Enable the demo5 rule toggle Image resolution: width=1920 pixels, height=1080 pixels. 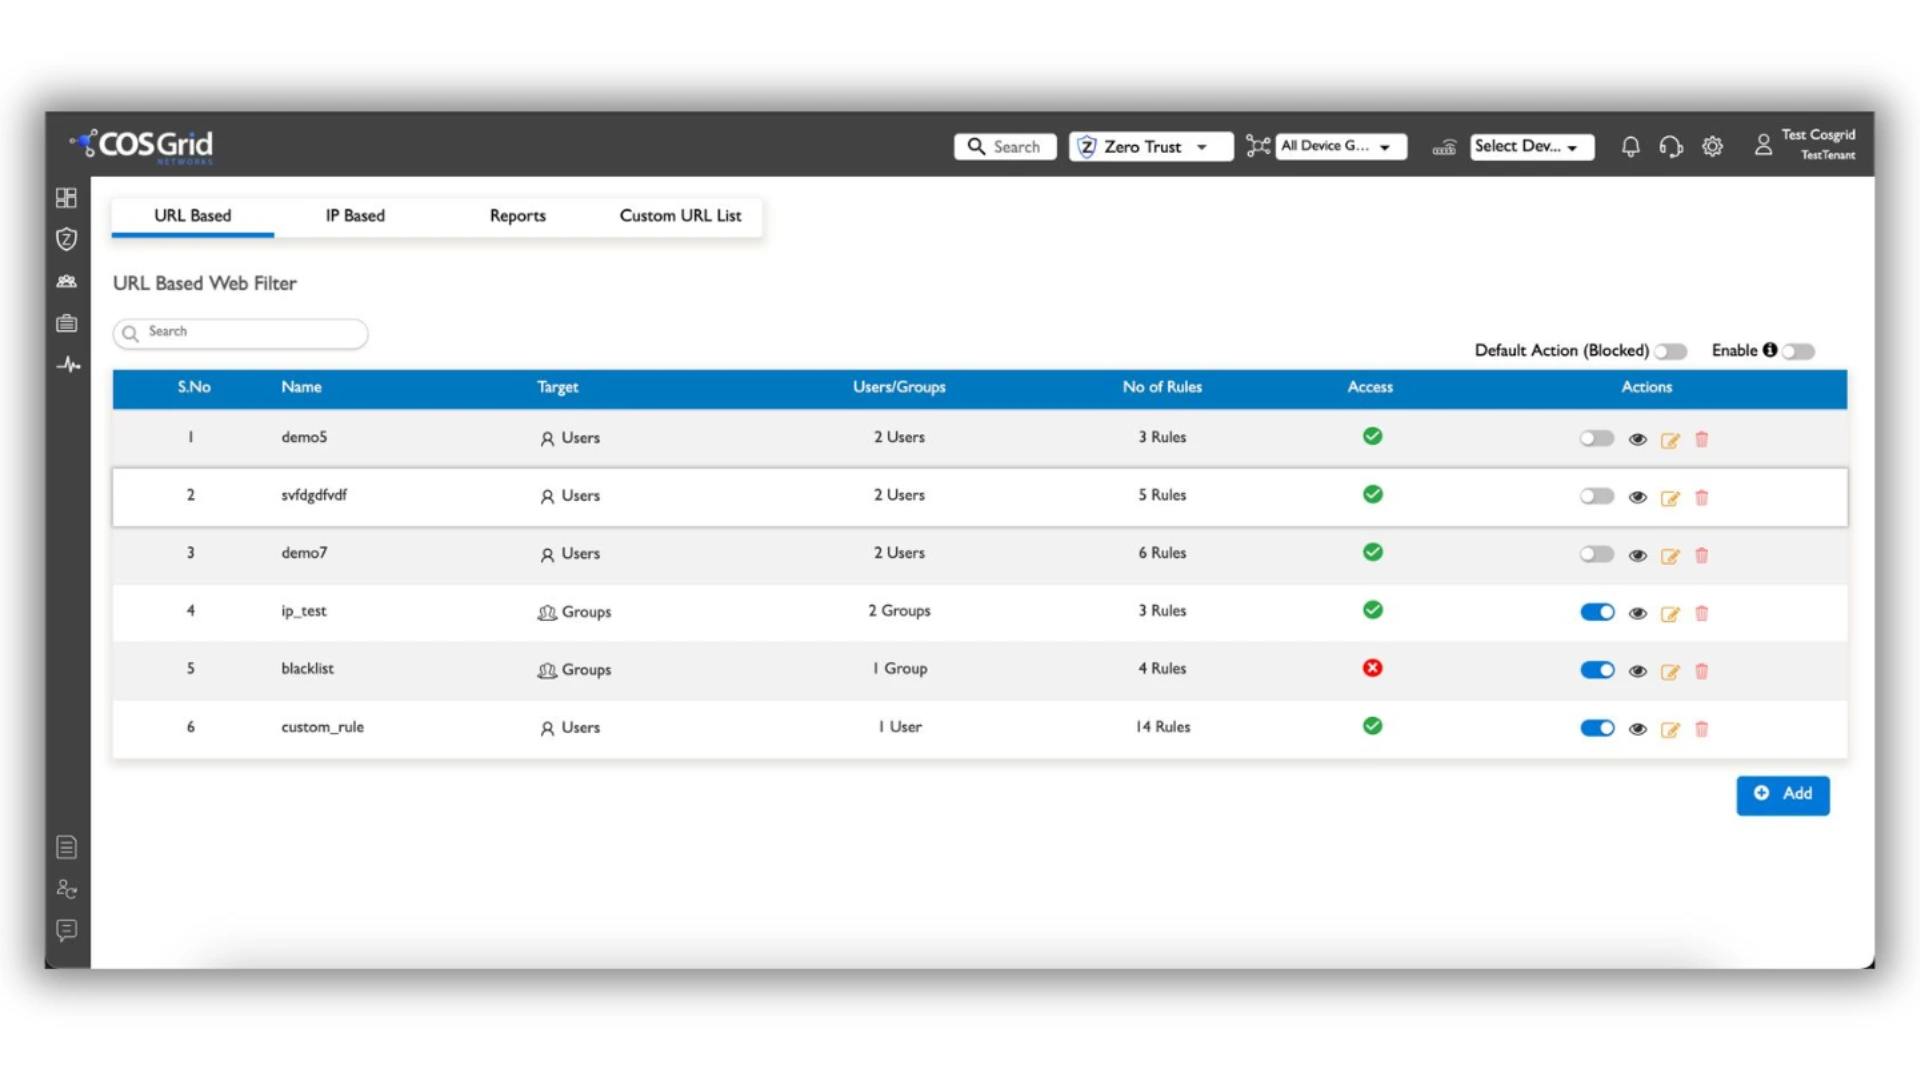coord(1596,438)
